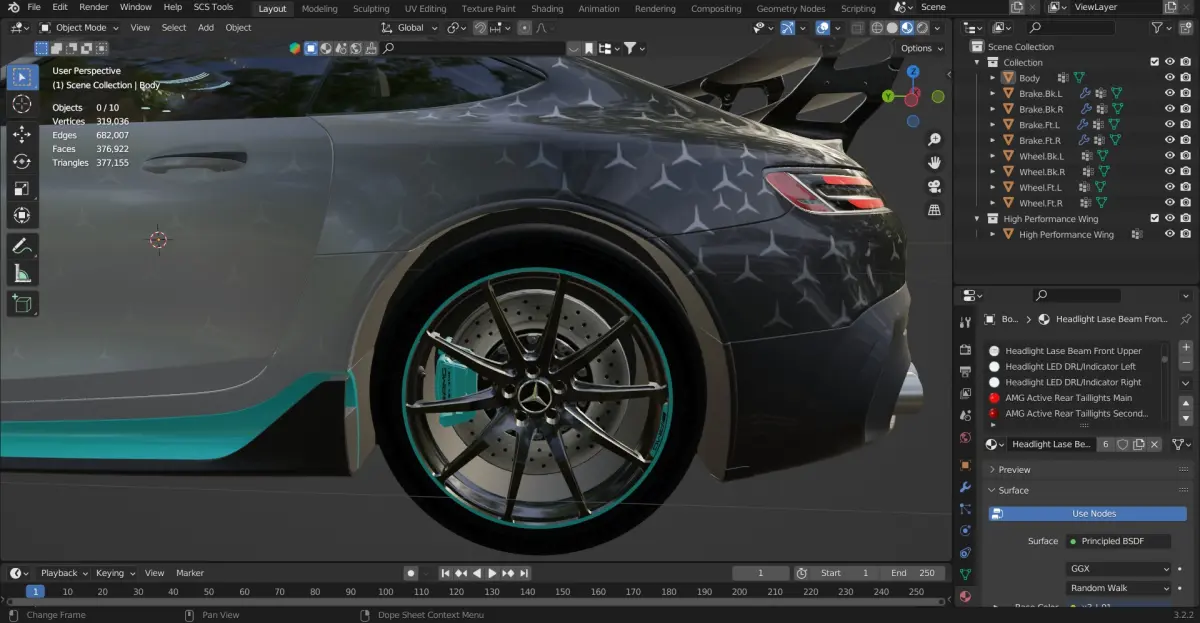Open the Tool properties tab

(x=965, y=323)
